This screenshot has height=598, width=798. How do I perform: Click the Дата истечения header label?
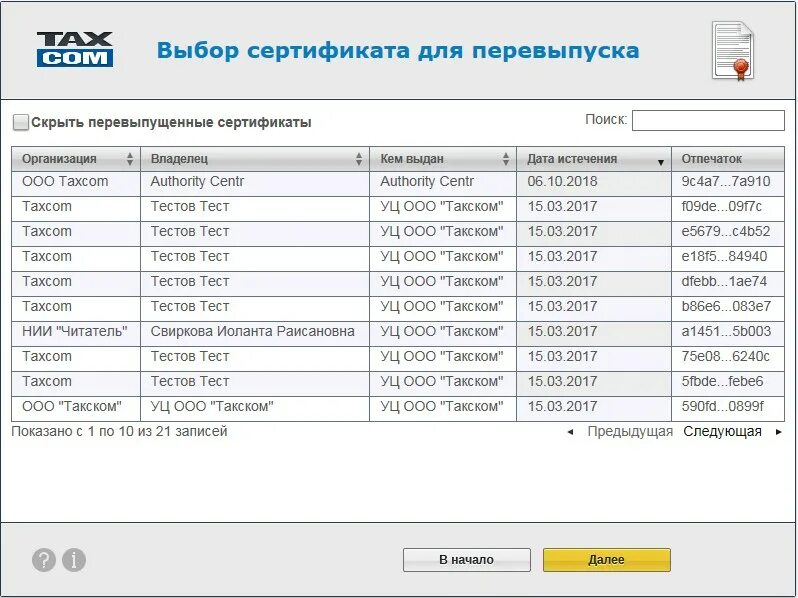[572, 159]
